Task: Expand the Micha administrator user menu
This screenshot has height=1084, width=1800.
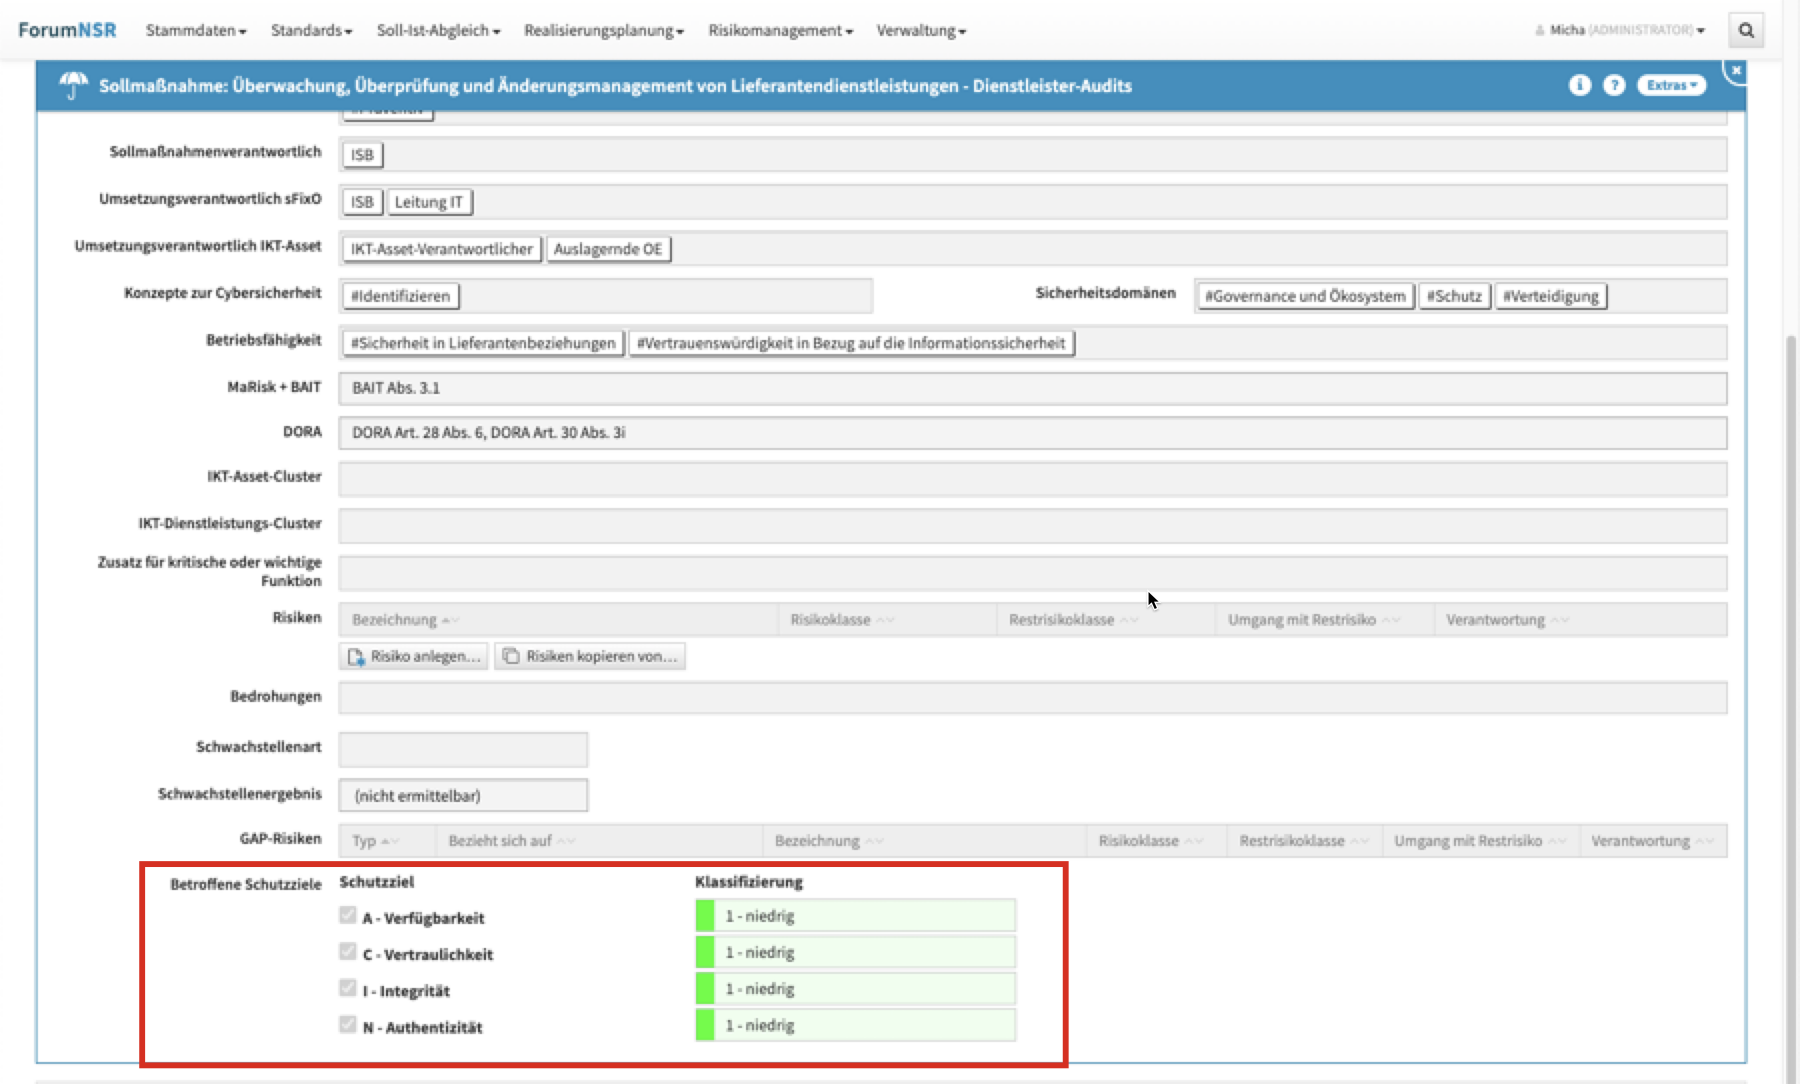Action: pyautogui.click(x=1620, y=30)
